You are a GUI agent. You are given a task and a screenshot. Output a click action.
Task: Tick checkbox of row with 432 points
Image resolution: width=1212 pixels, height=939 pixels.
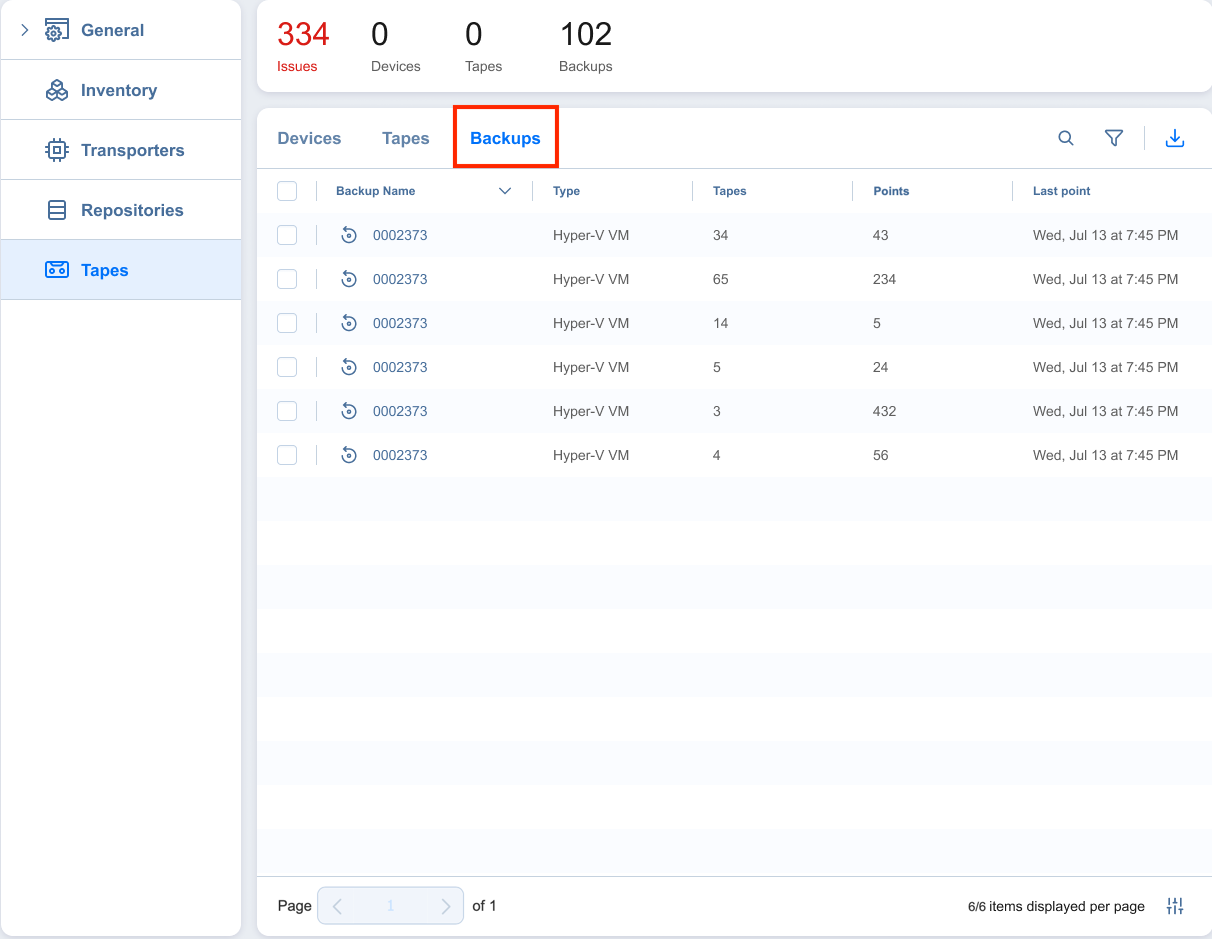pyautogui.click(x=287, y=411)
